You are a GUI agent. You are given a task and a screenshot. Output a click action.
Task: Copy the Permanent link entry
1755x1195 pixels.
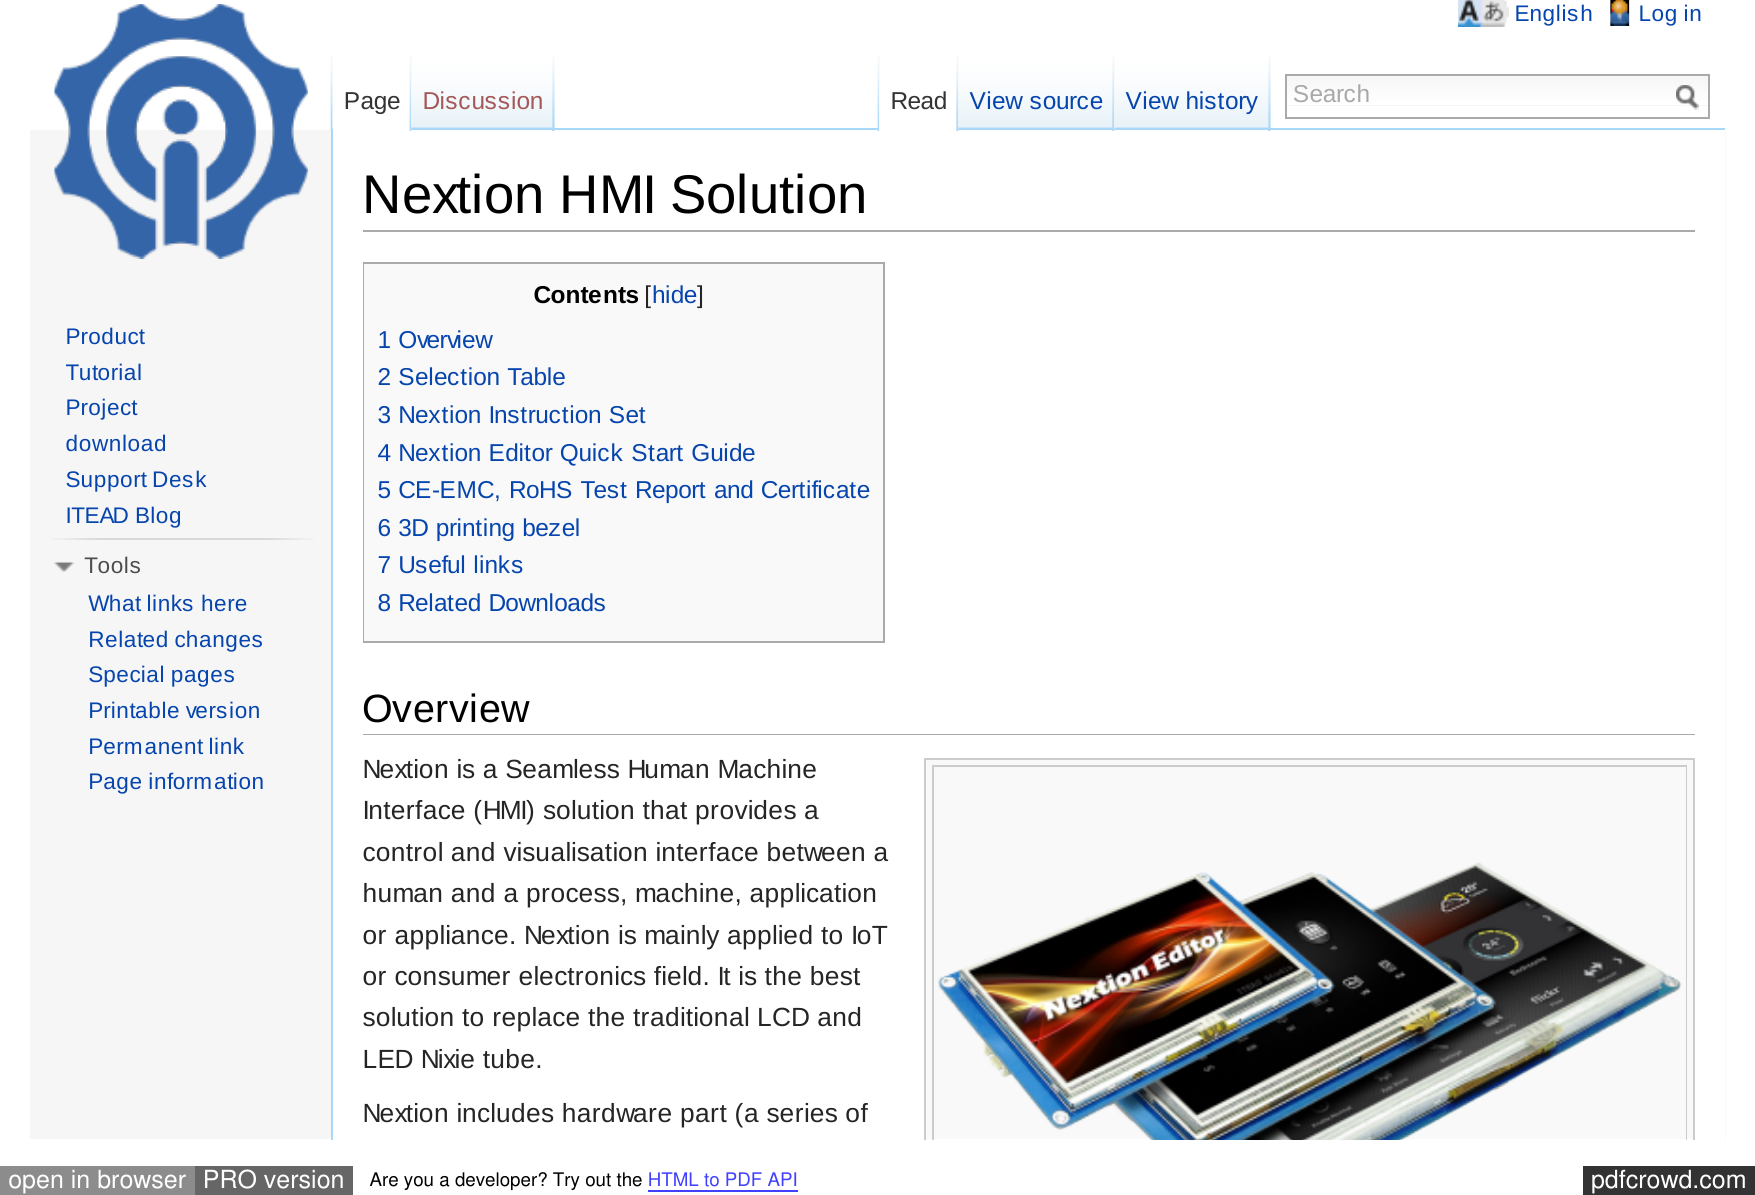[166, 747]
